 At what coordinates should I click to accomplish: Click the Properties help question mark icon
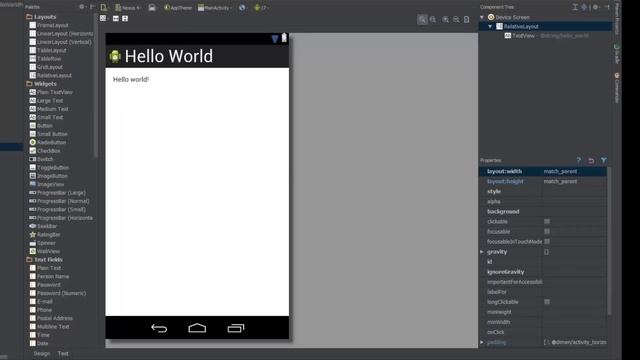[578, 160]
